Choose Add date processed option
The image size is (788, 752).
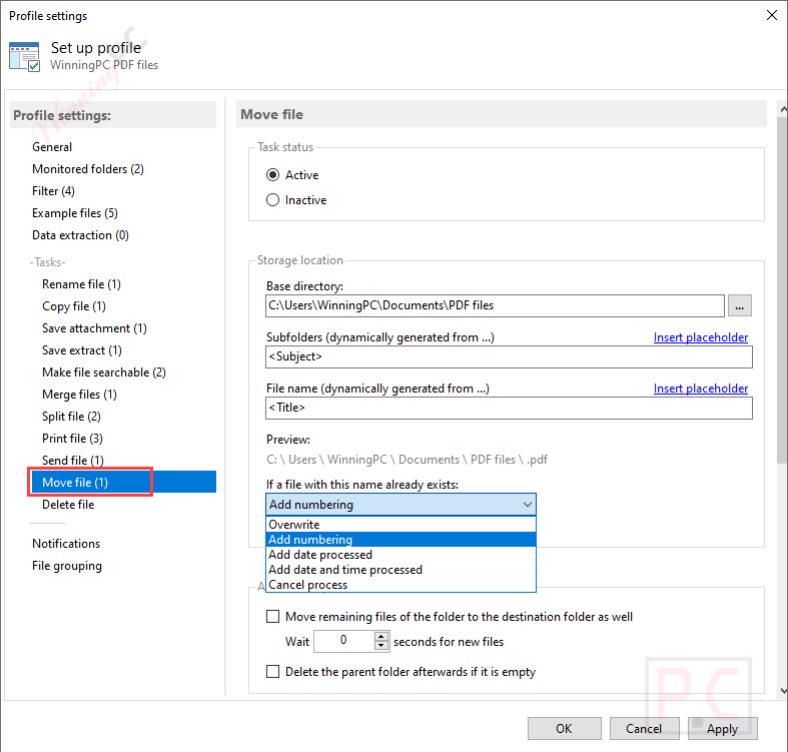click(401, 554)
